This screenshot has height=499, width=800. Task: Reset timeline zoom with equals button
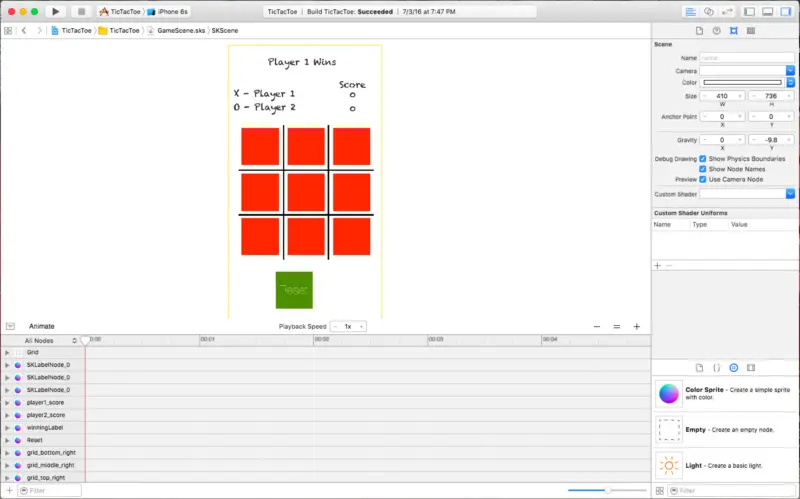point(617,327)
